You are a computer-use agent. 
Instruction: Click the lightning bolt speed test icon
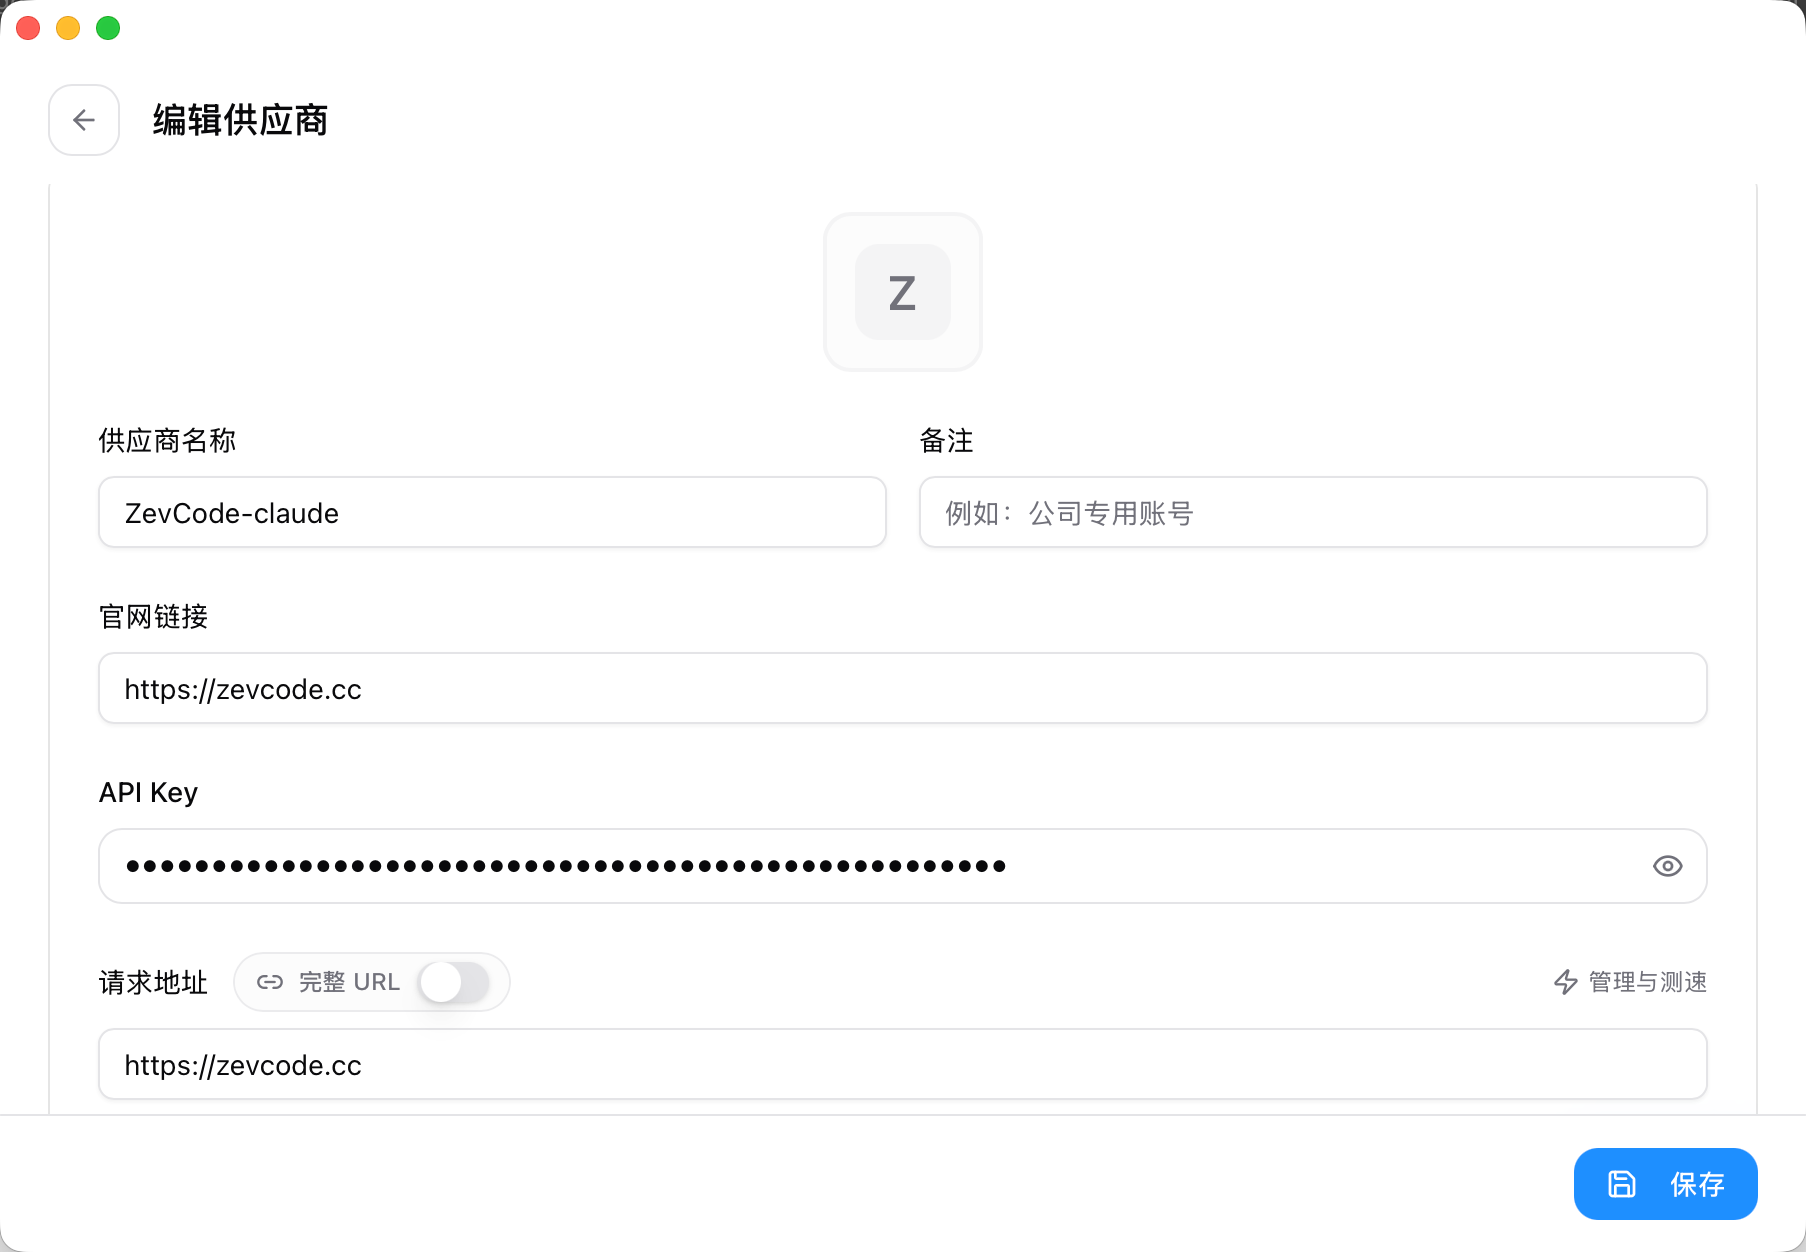[1566, 982]
